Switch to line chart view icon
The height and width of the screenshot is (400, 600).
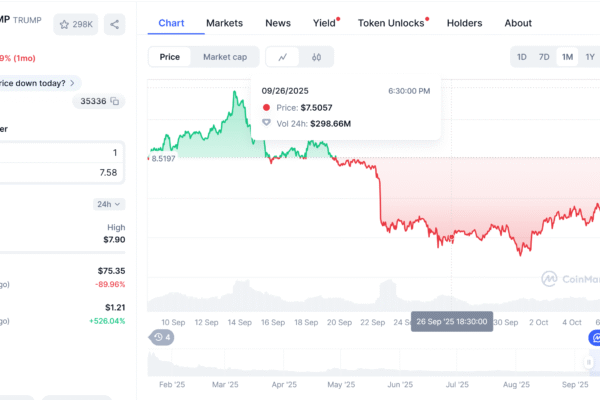point(283,57)
